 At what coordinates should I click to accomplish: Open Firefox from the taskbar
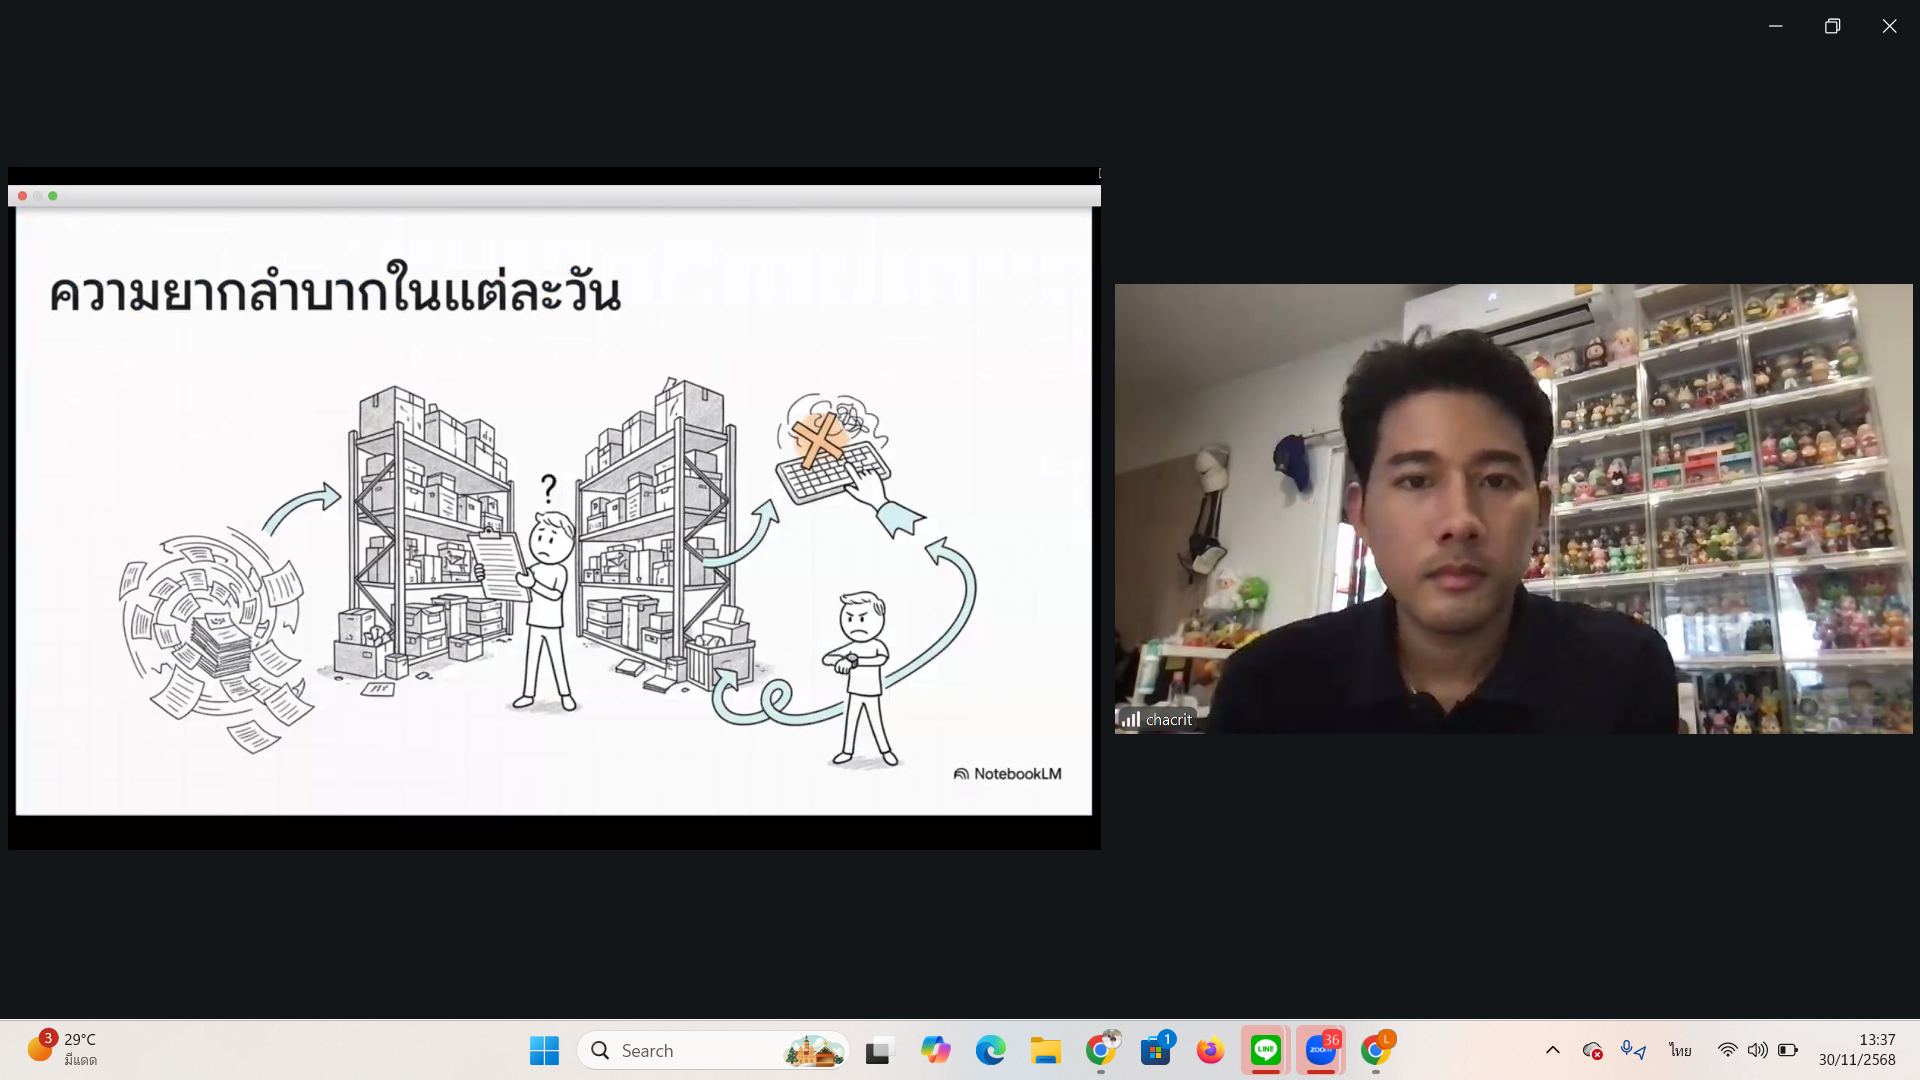1210,1050
